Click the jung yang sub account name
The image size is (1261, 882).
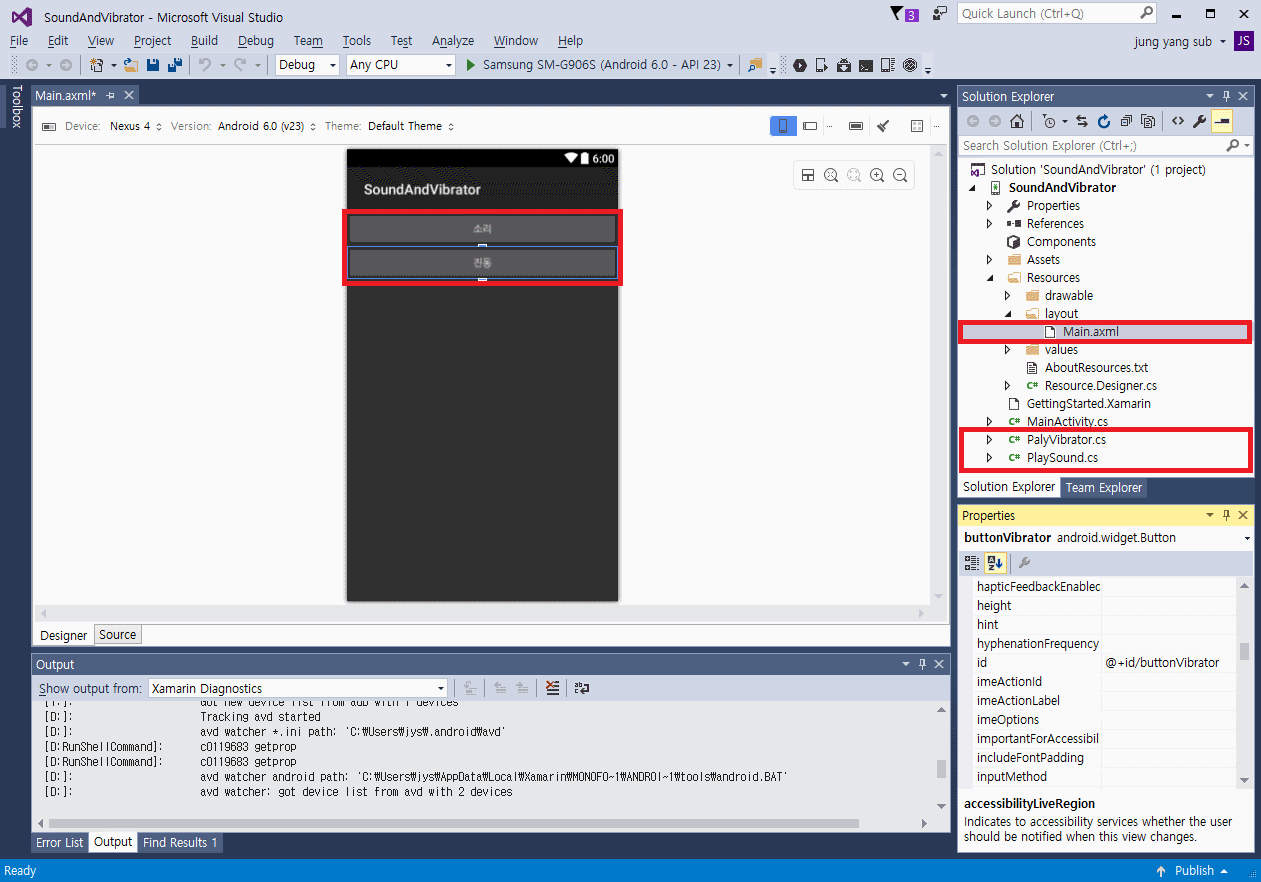[x=1172, y=41]
